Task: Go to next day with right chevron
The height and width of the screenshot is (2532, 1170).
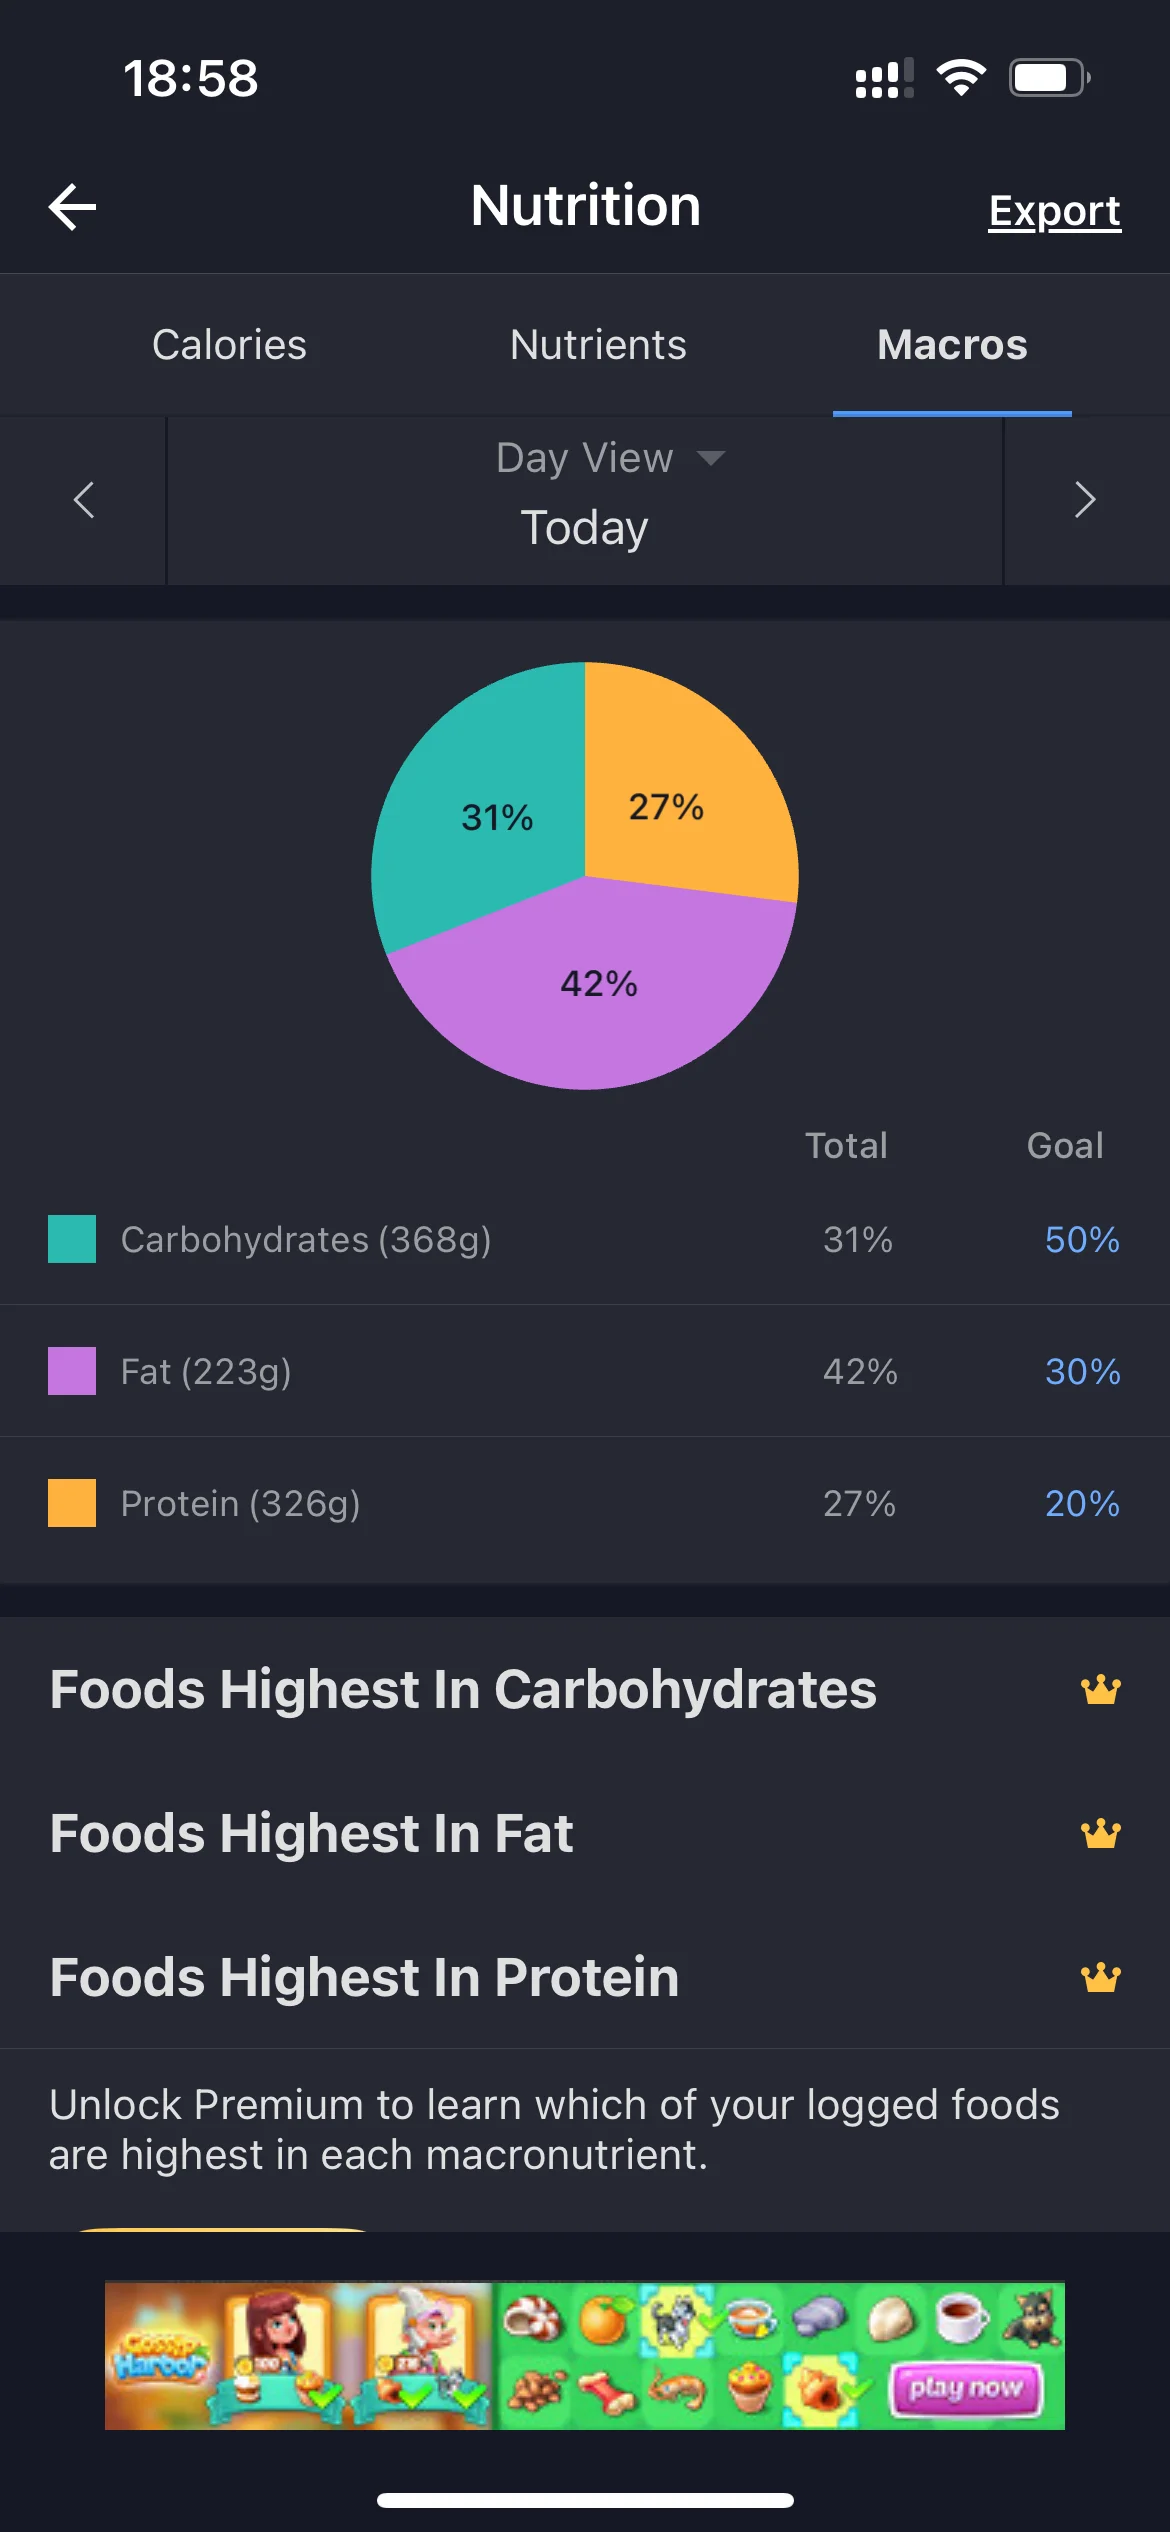Action: point(1085,500)
